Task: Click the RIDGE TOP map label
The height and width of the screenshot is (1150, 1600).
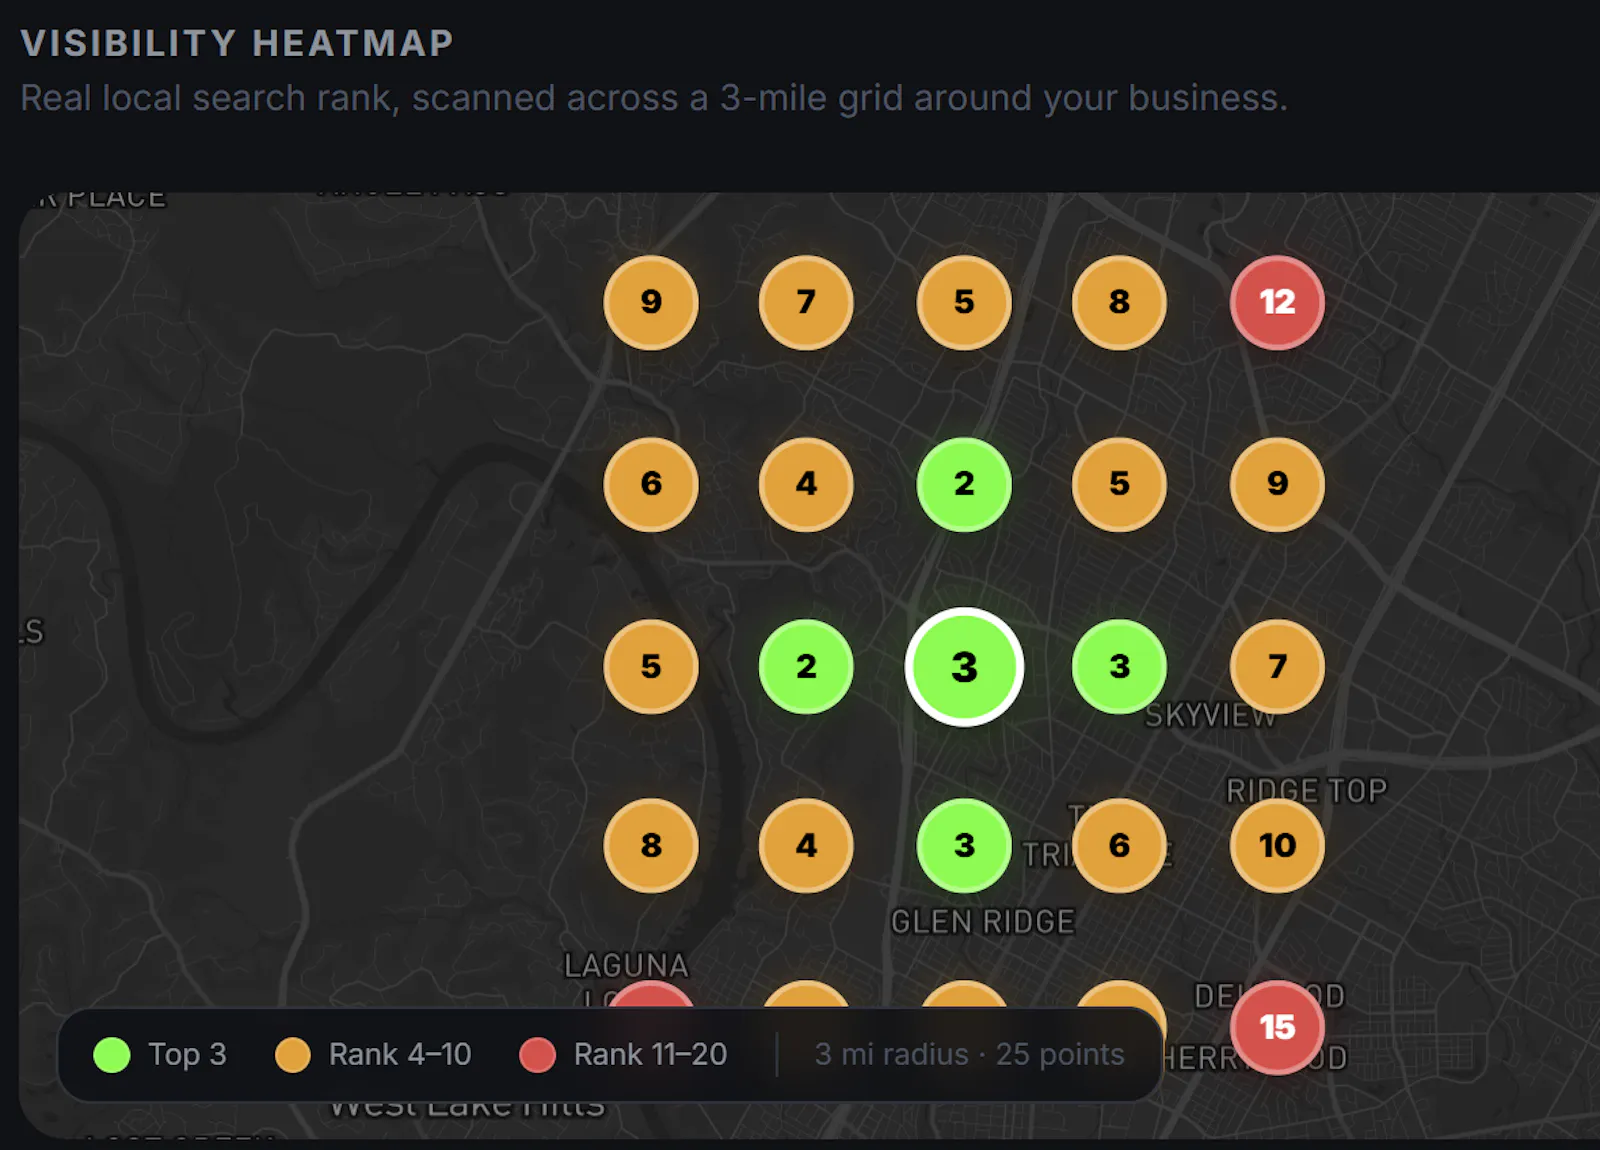Action: (x=1307, y=791)
